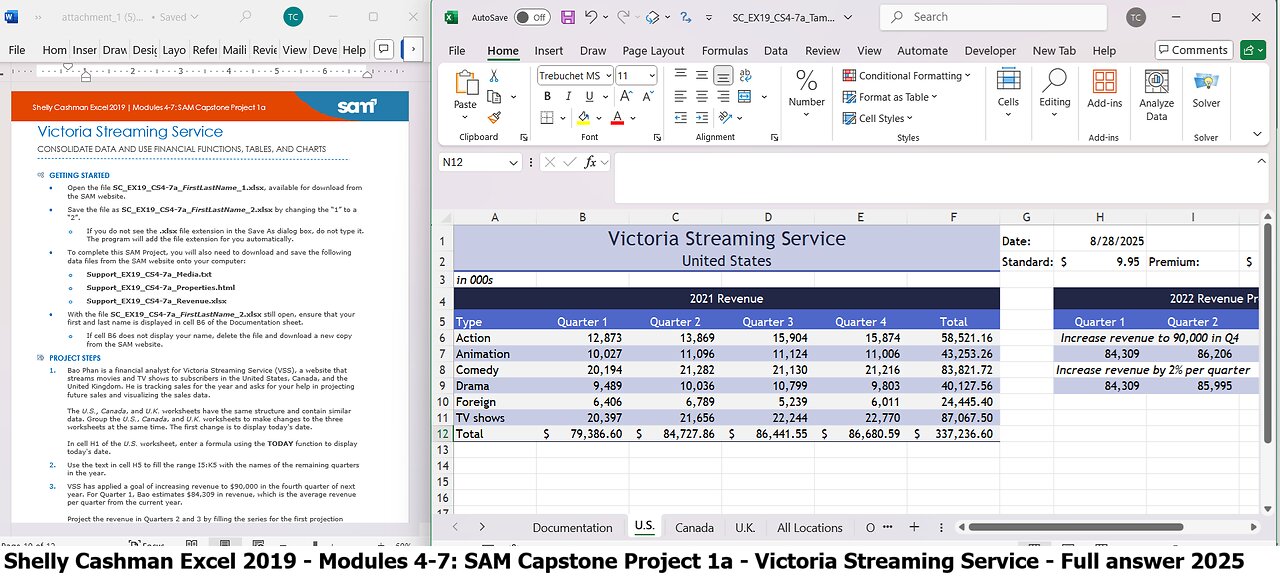Open the Font dialog launcher

[x=657, y=138]
